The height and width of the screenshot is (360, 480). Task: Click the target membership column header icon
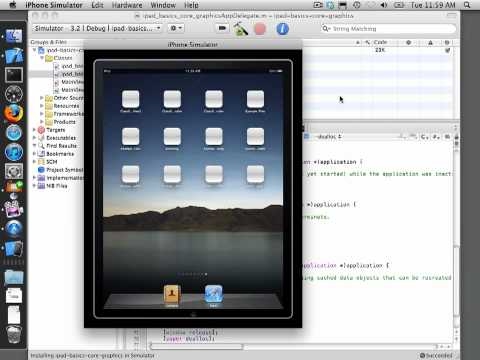[x=447, y=42]
